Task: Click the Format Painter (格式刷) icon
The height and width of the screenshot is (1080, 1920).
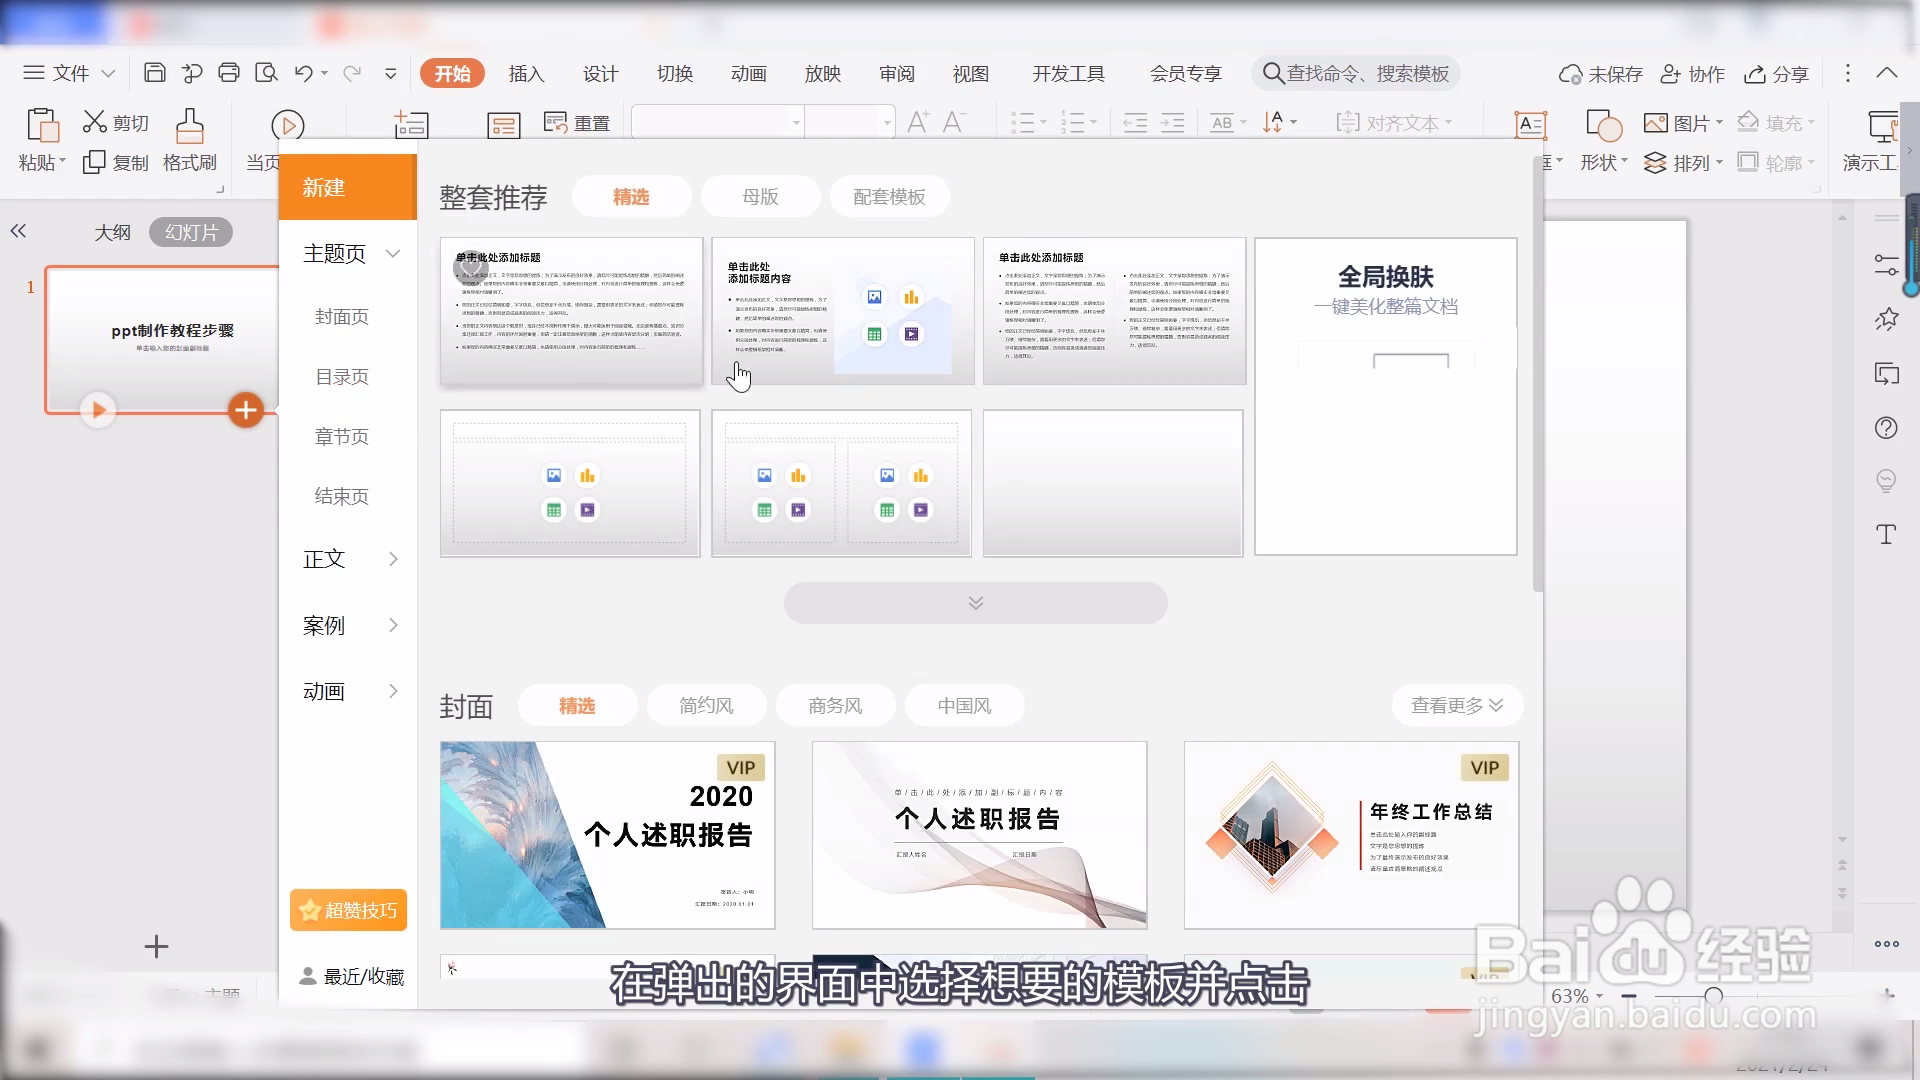Action: [x=190, y=127]
